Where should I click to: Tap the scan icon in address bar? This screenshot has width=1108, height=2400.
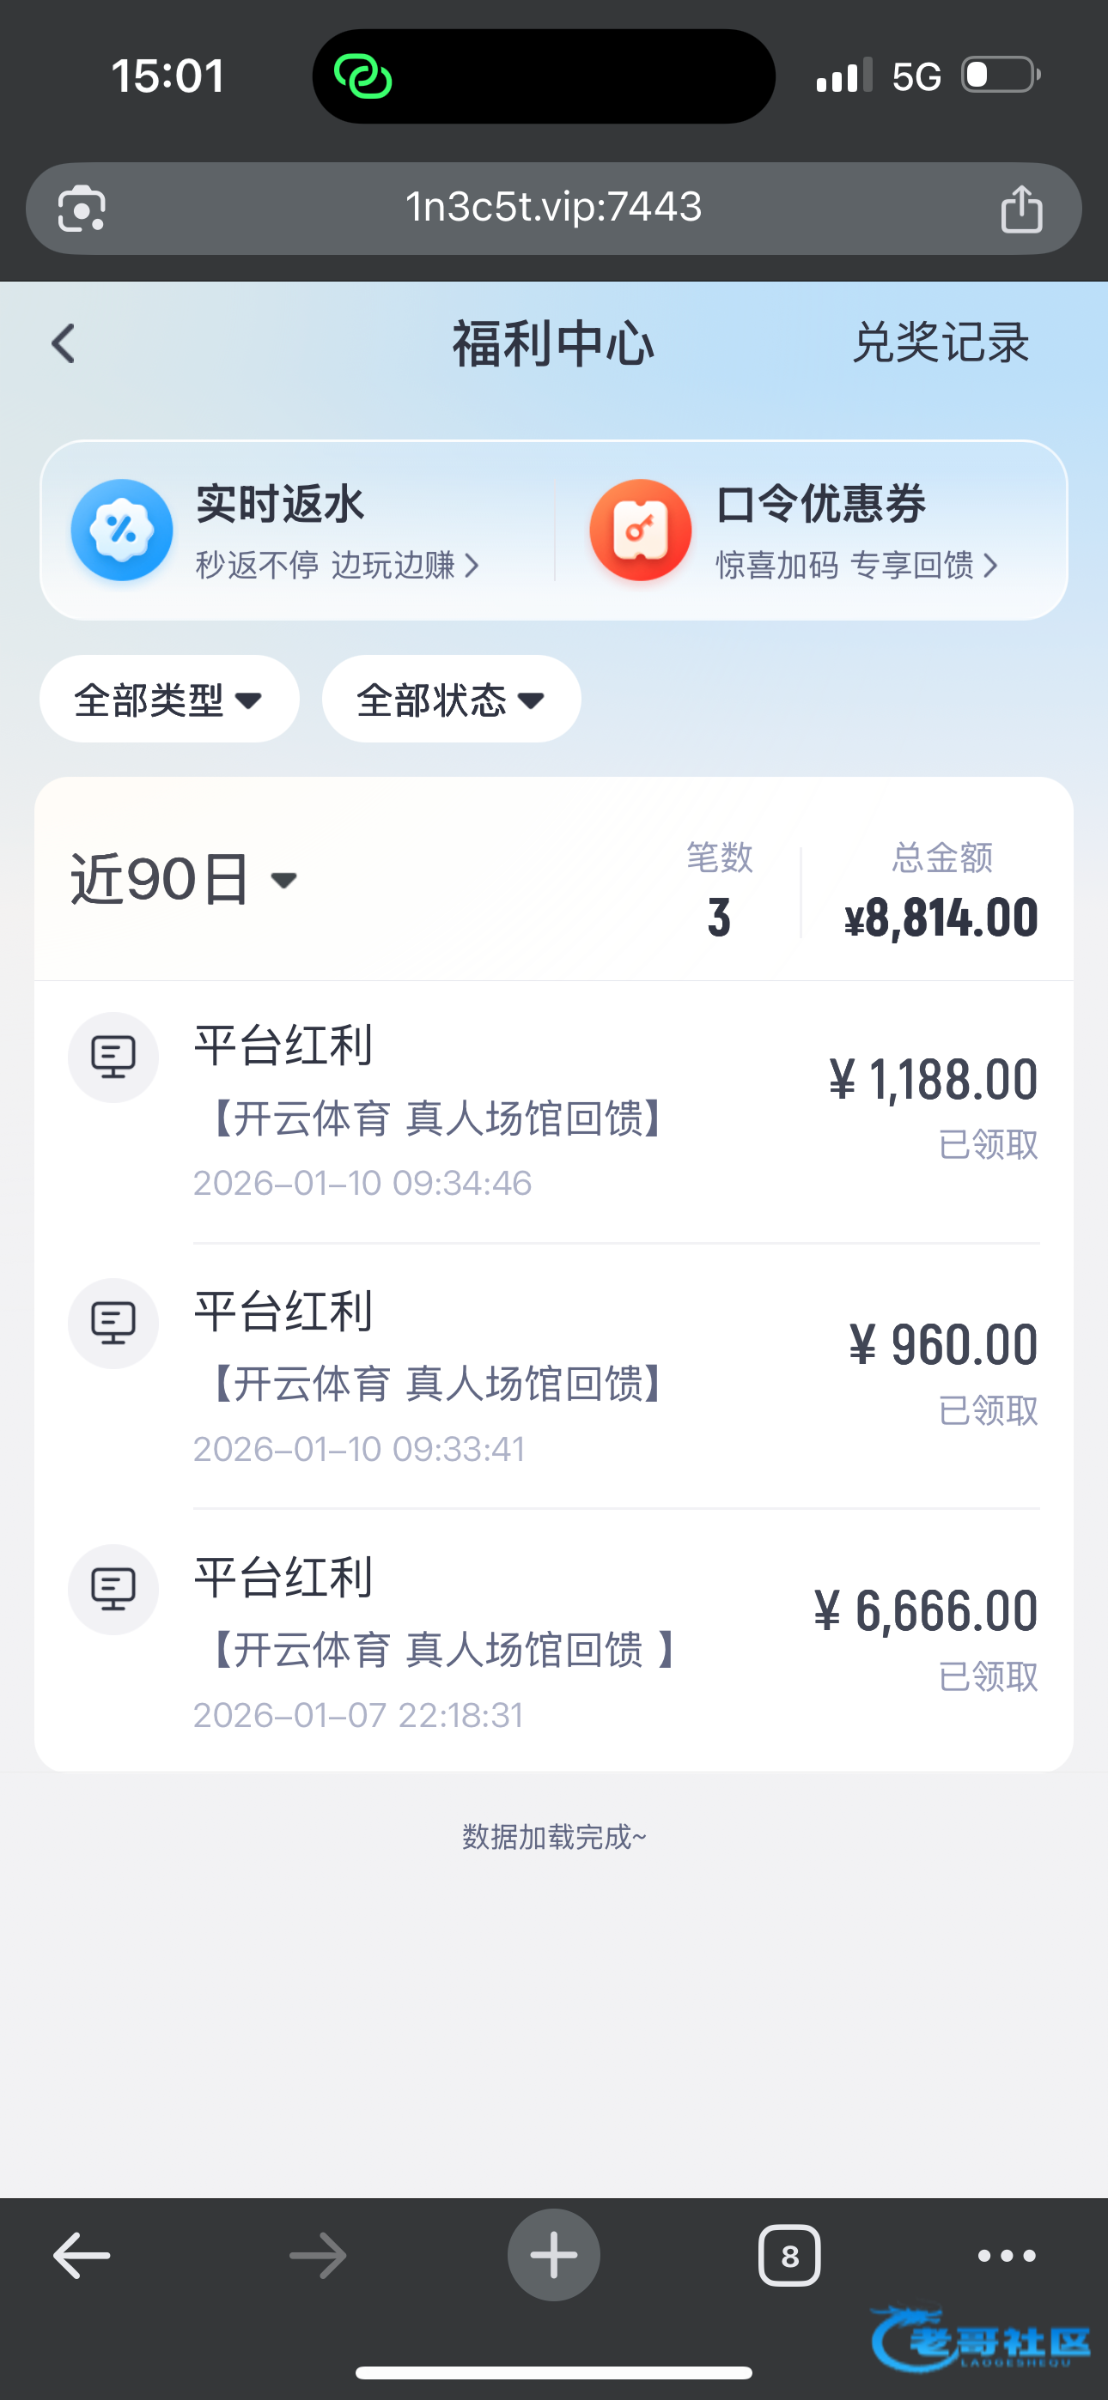[81, 209]
